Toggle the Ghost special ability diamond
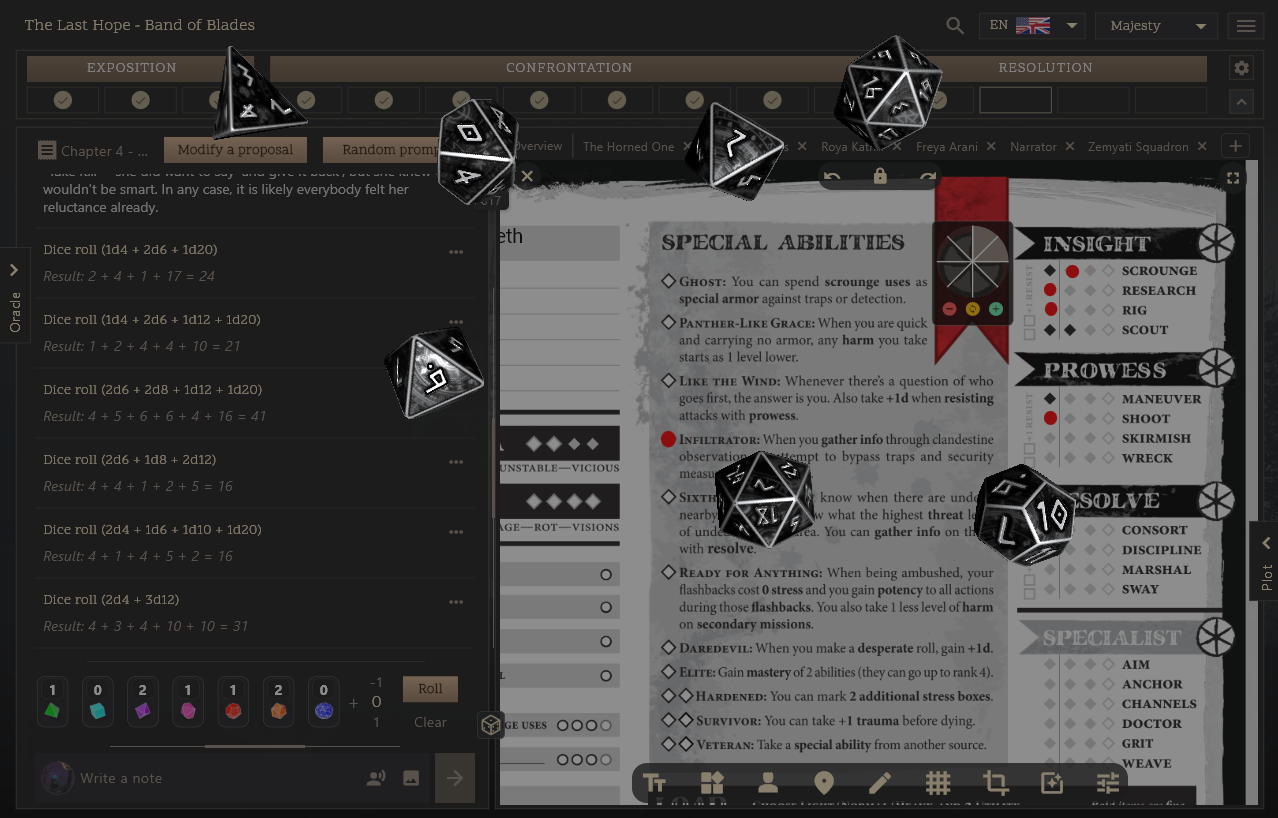Viewport: 1278px width, 818px height. pos(668,282)
